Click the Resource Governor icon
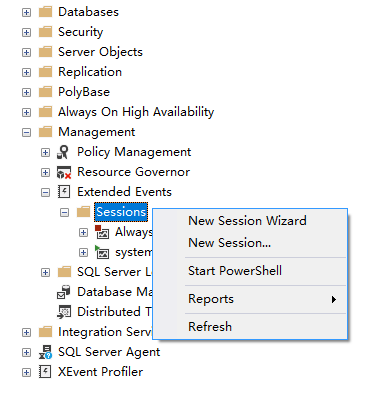The image size is (375, 400). 64,172
